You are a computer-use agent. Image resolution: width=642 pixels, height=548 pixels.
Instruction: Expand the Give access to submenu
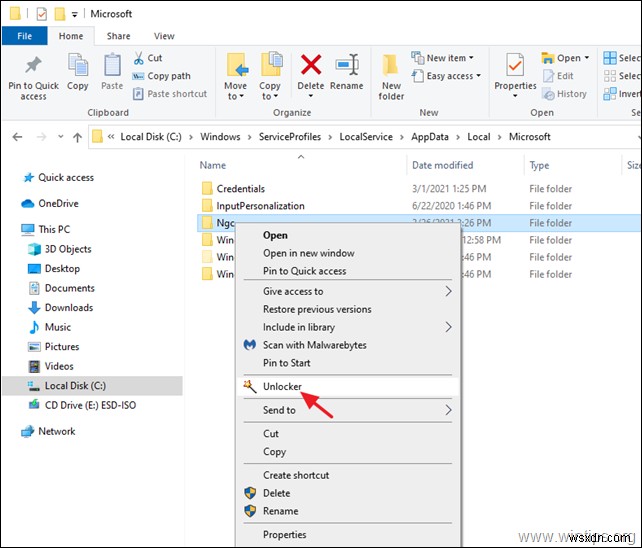[348, 292]
